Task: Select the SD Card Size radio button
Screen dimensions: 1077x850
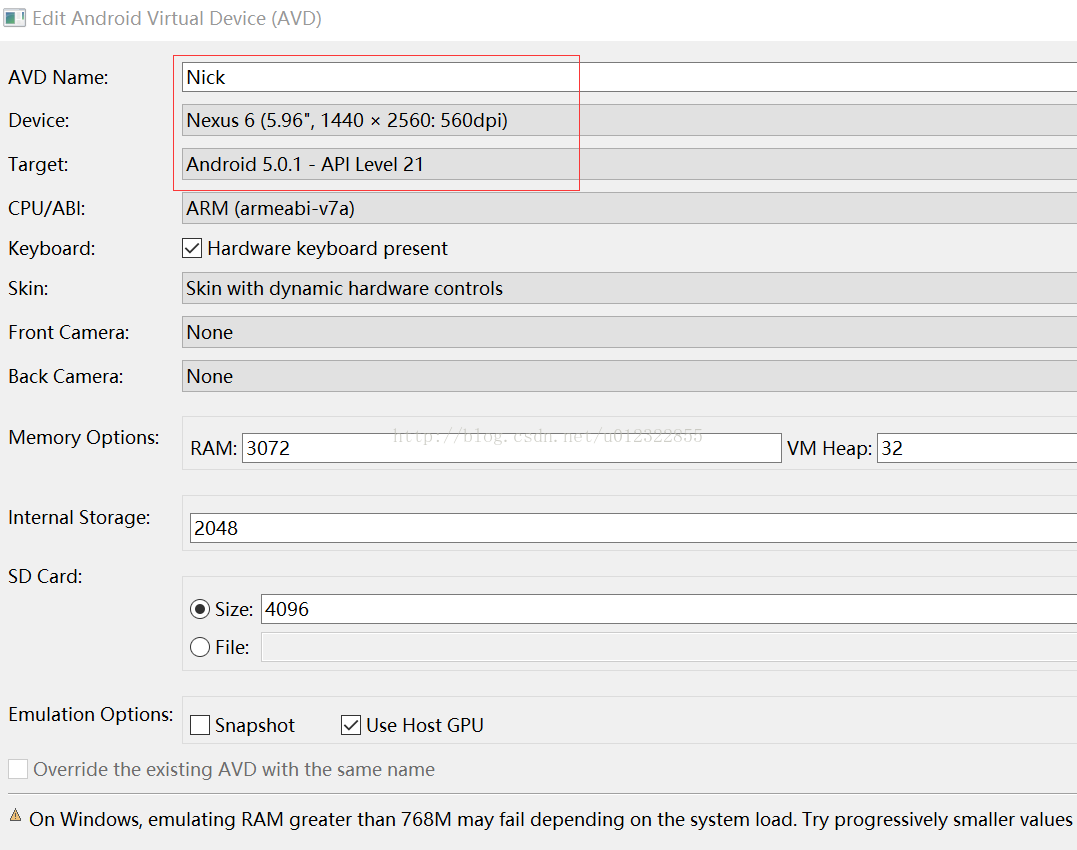Action: (x=200, y=609)
